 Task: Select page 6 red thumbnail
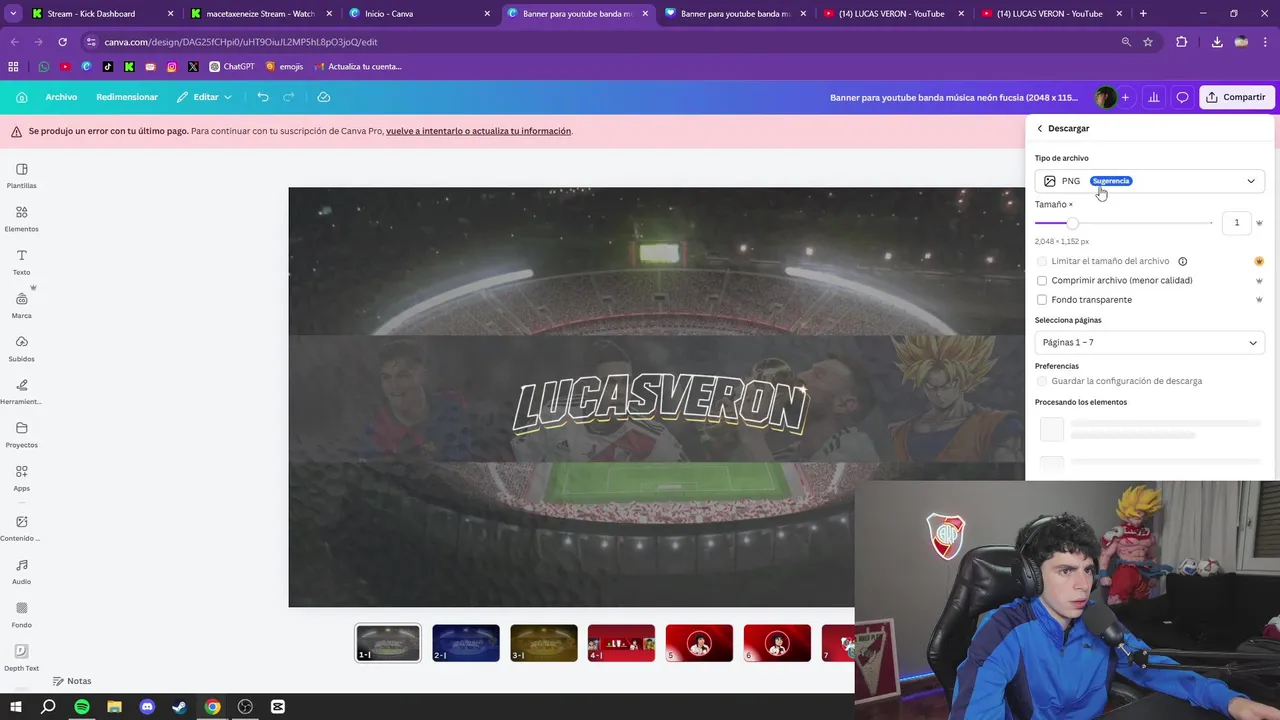pyautogui.click(x=777, y=643)
